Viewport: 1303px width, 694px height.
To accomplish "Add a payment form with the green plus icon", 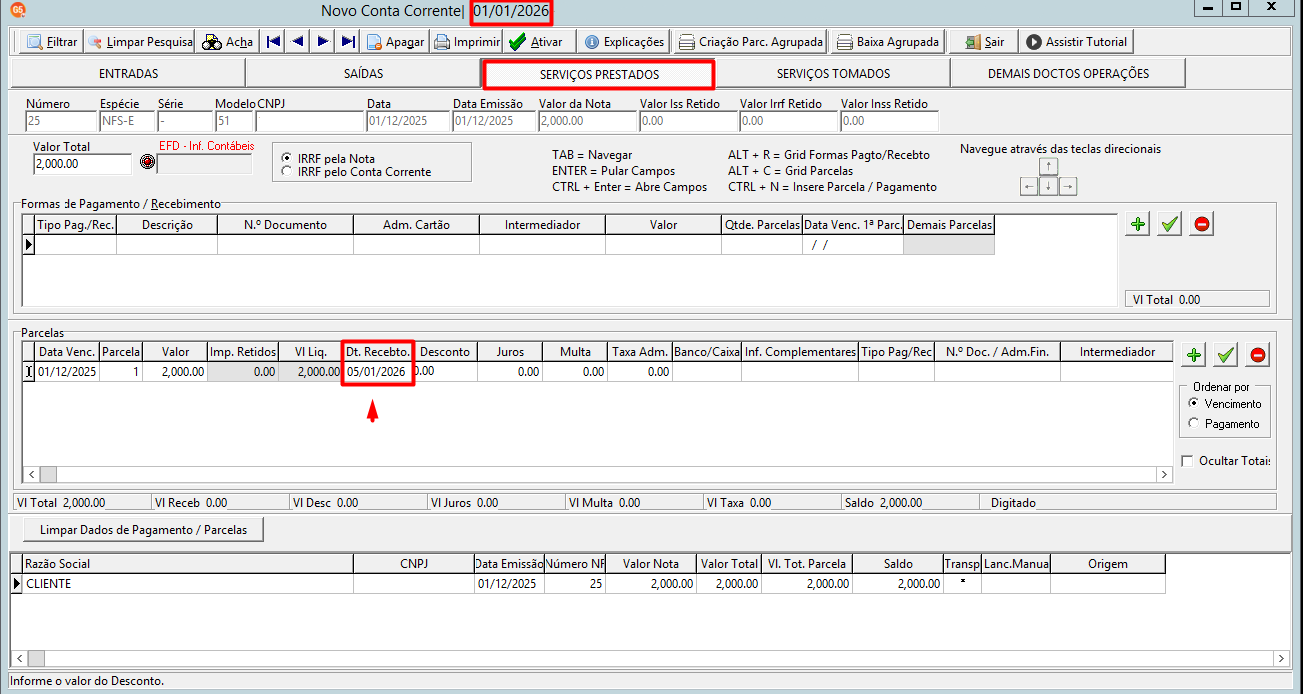I will tap(1137, 224).
